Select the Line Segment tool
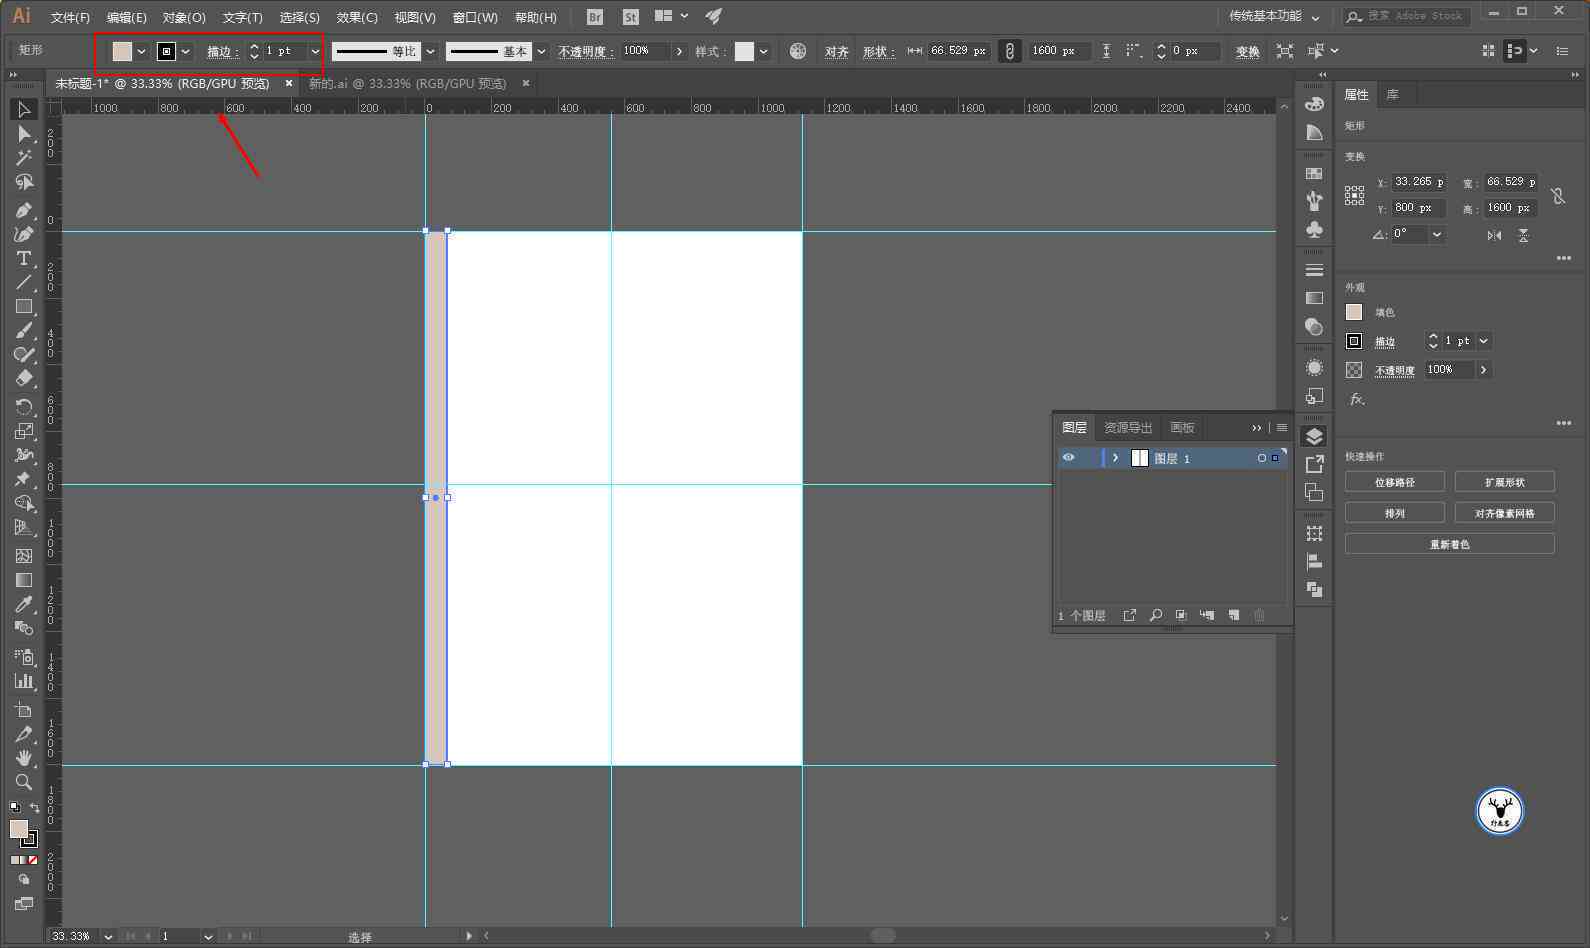The height and width of the screenshot is (948, 1590). click(24, 283)
